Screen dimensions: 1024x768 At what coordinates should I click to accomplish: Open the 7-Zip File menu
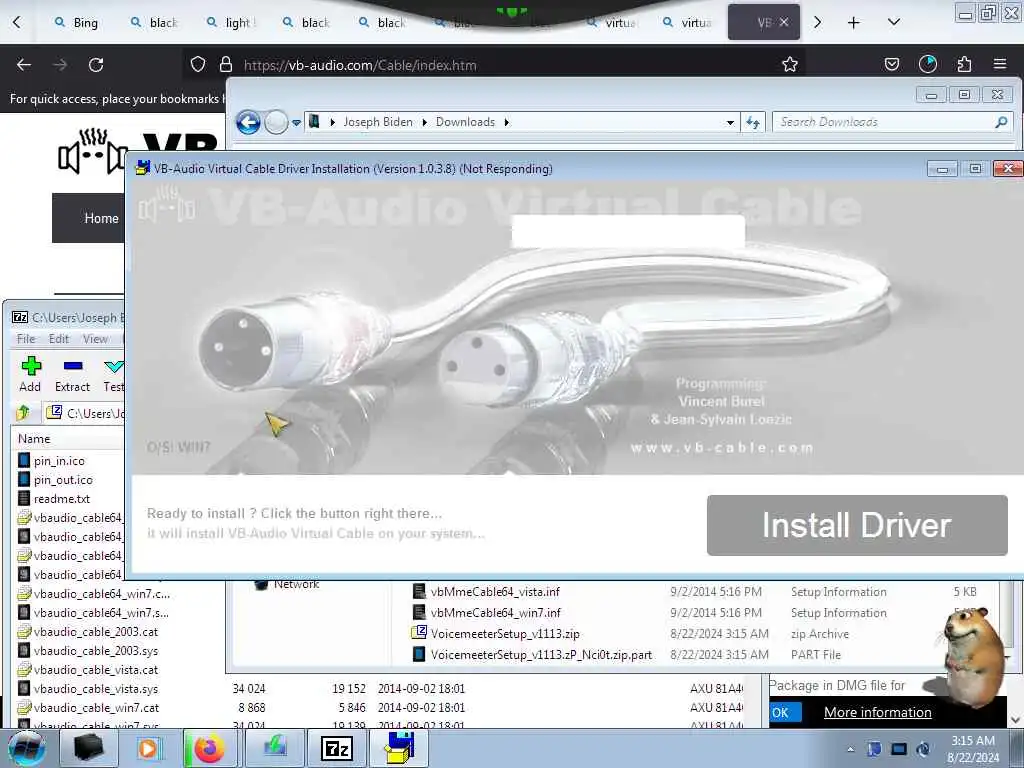pos(26,338)
